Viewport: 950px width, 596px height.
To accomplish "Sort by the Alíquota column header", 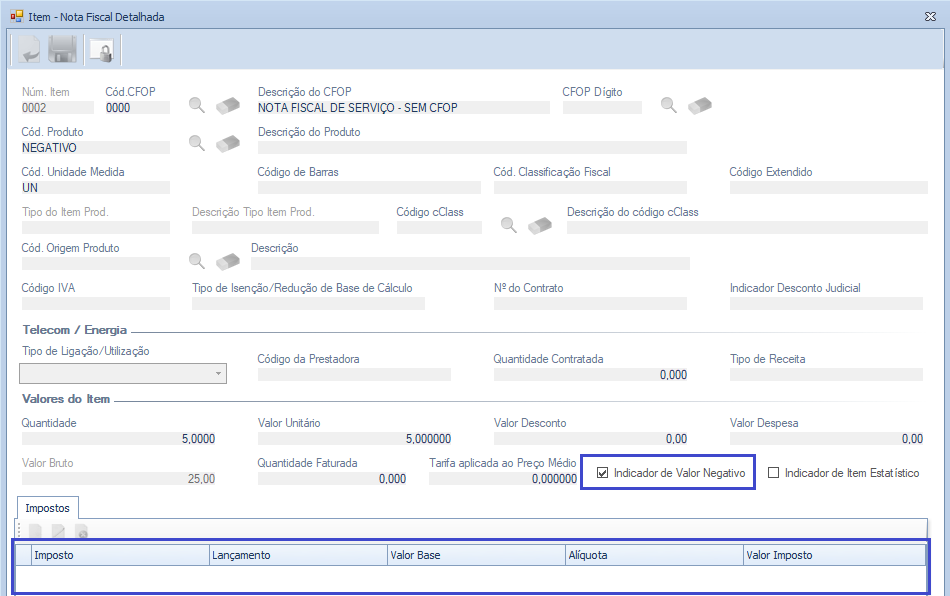I will click(x=653, y=555).
